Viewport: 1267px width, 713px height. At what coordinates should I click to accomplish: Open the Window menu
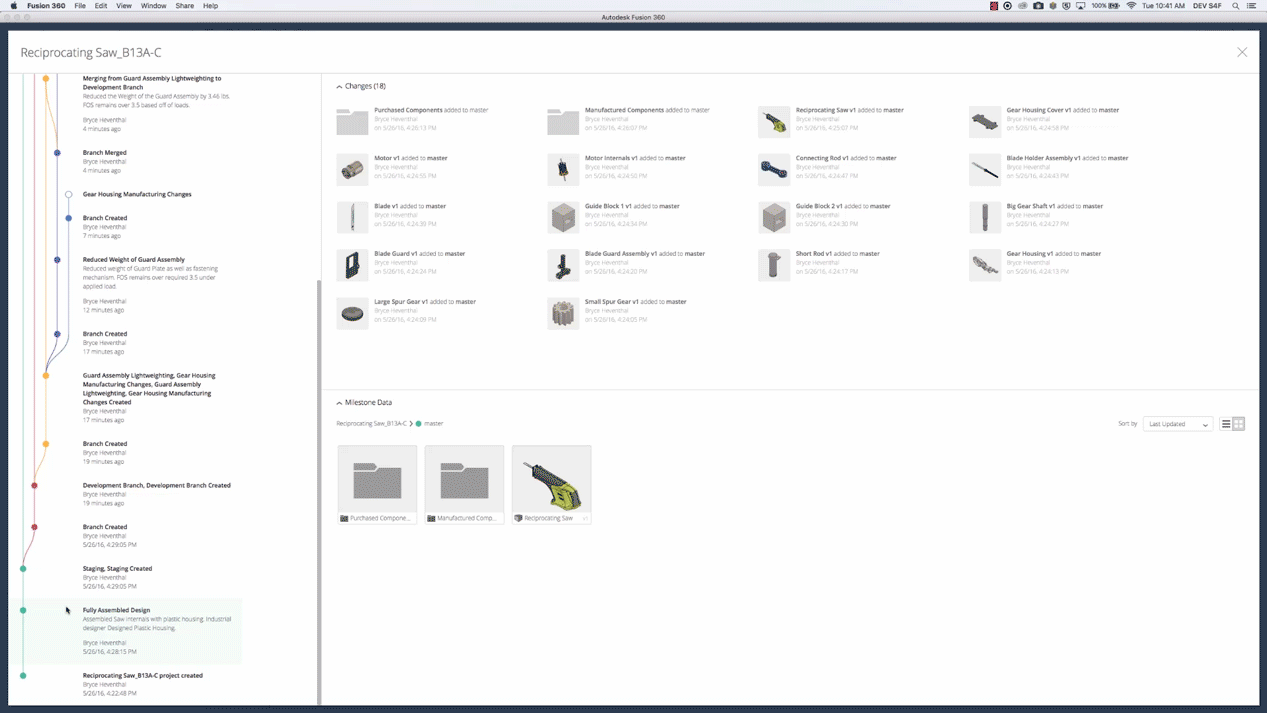click(x=153, y=6)
